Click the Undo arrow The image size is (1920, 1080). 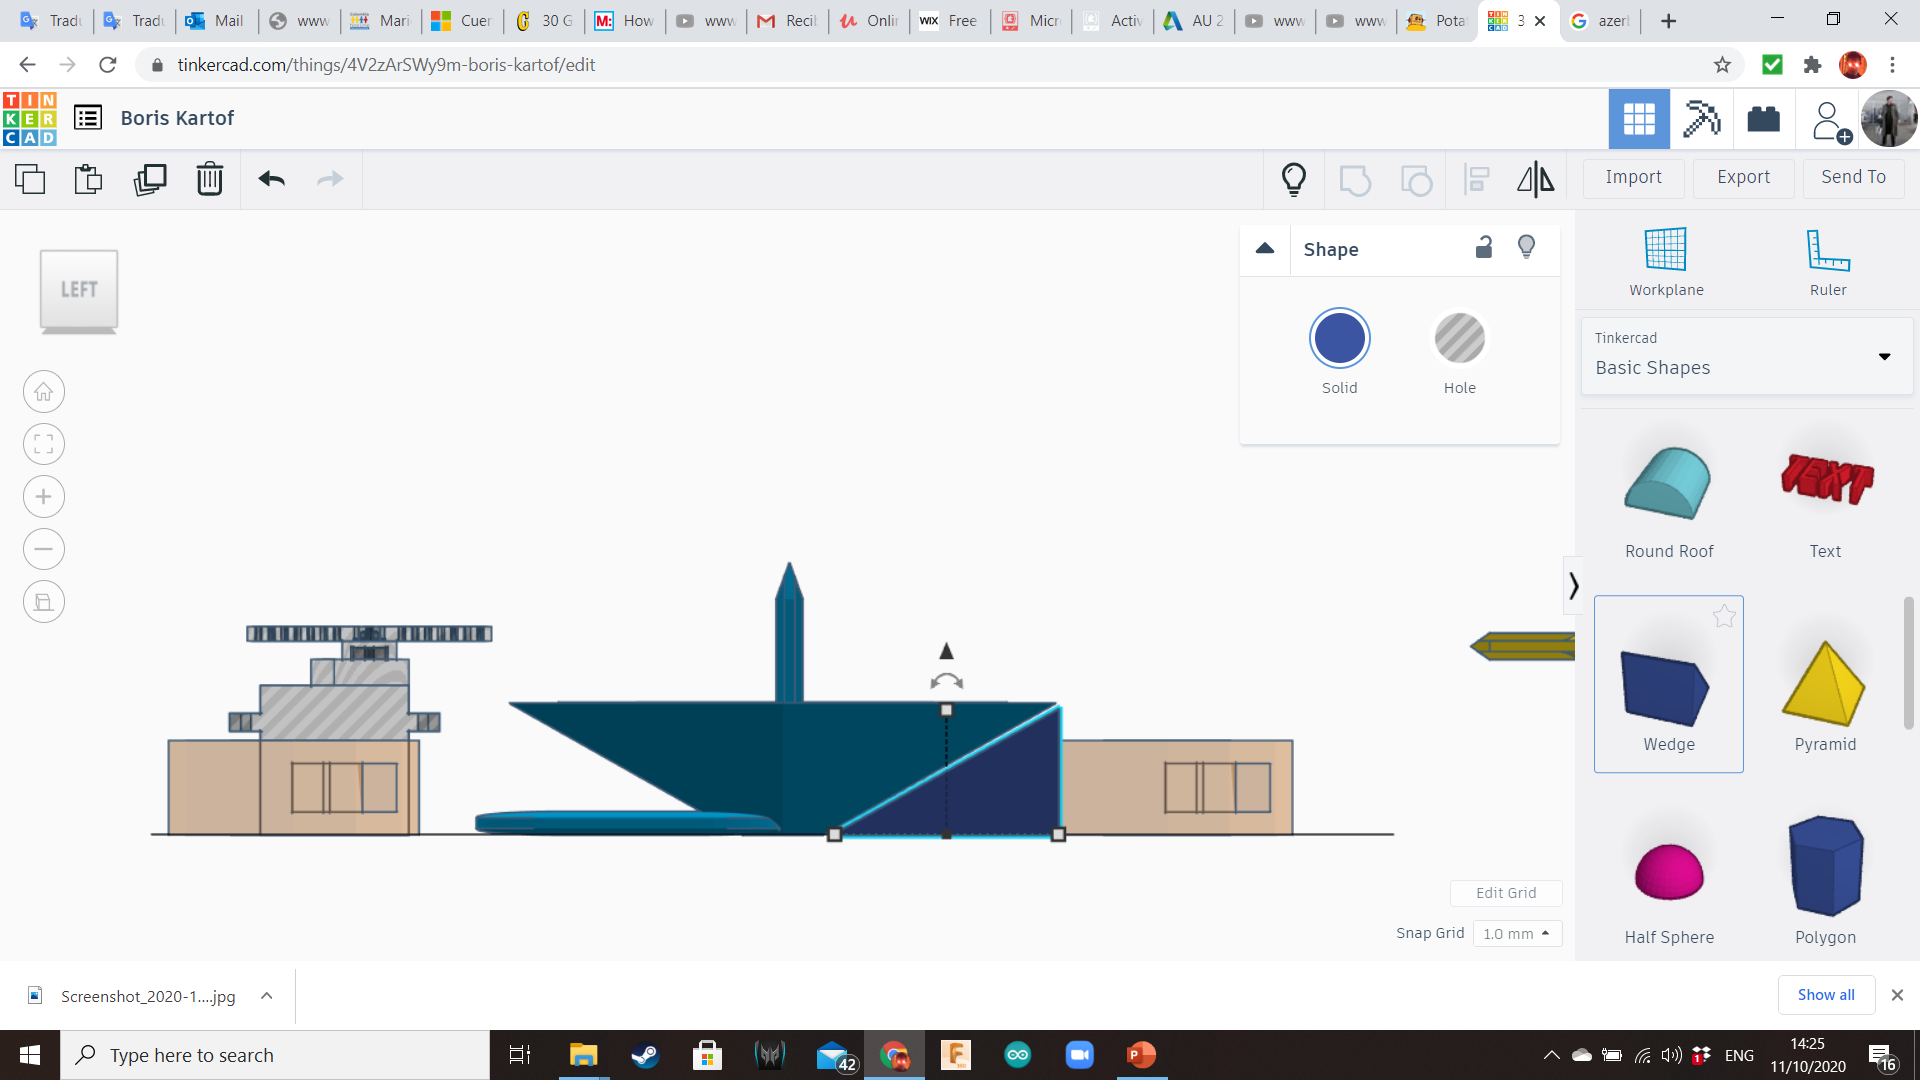pyautogui.click(x=271, y=179)
